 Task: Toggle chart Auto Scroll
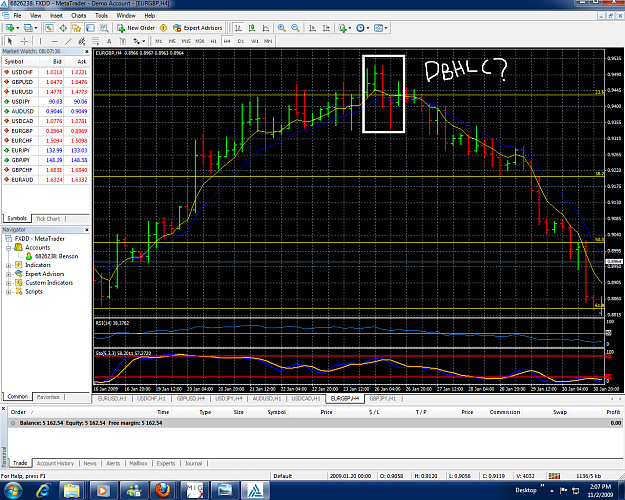pyautogui.click(x=312, y=28)
